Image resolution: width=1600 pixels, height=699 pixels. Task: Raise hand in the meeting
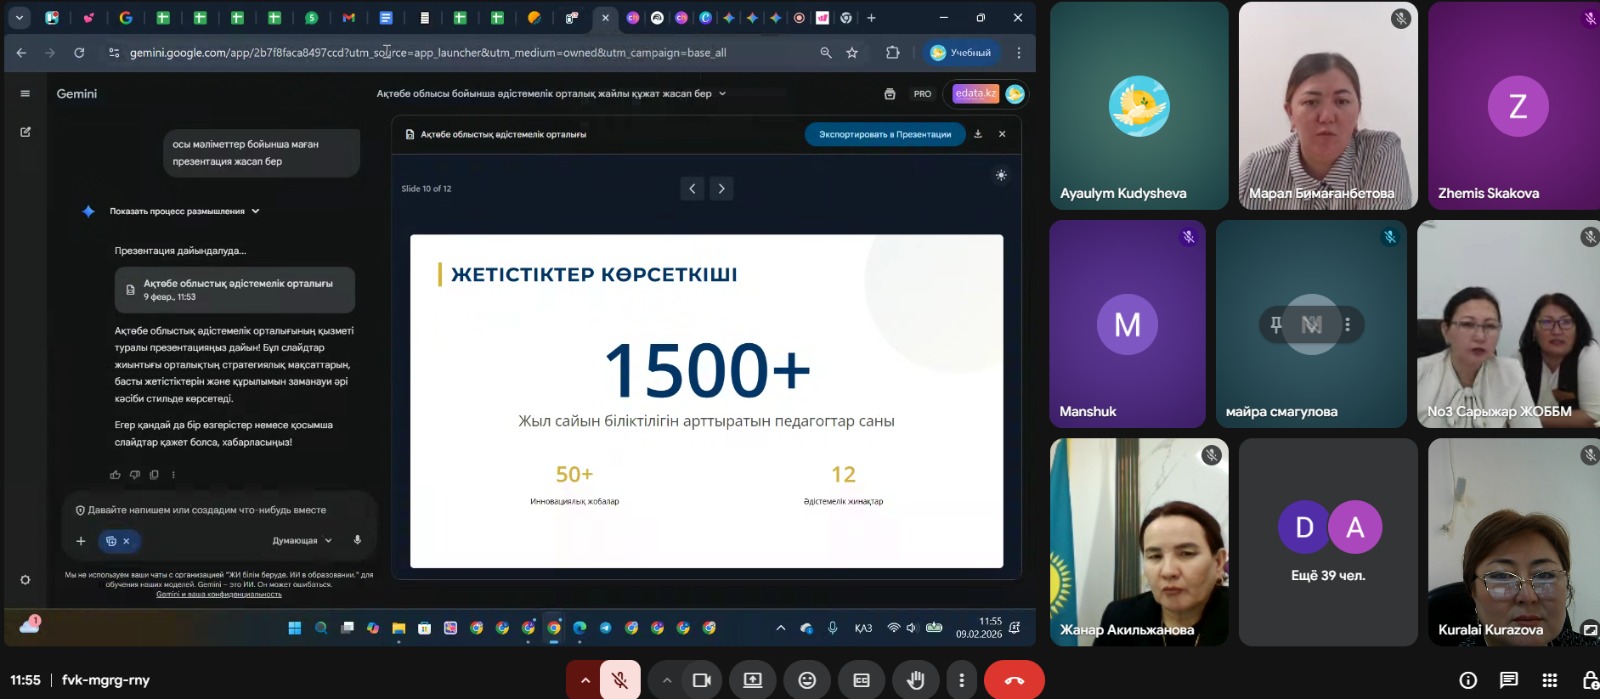point(915,680)
